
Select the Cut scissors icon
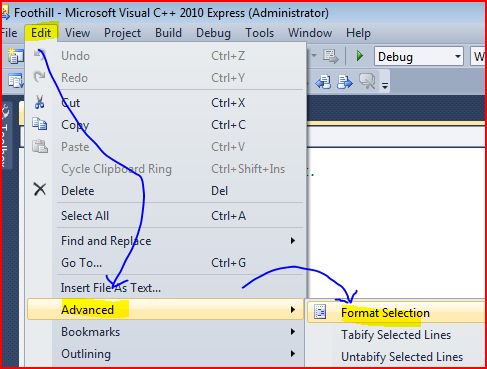point(39,102)
